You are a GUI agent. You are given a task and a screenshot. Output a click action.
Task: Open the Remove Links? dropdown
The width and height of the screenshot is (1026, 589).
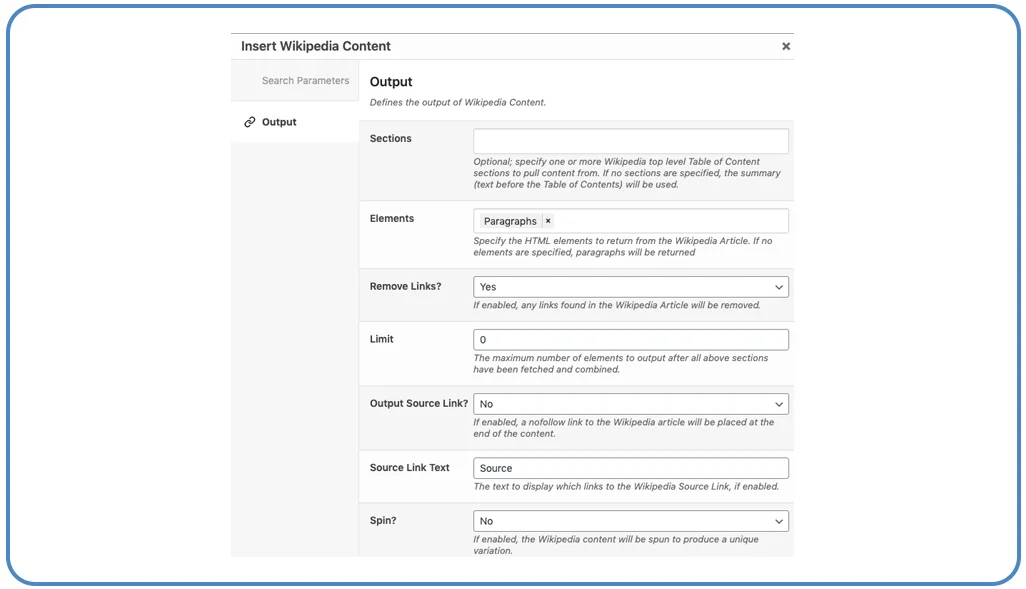tap(630, 287)
